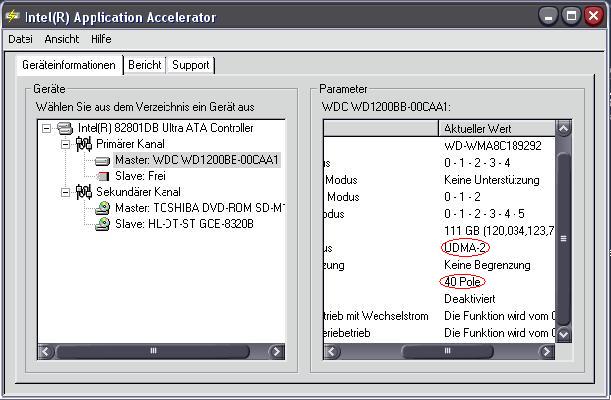Select Master: TOSHIBA DVD-ROM device
The image size is (611, 400).
200,208
